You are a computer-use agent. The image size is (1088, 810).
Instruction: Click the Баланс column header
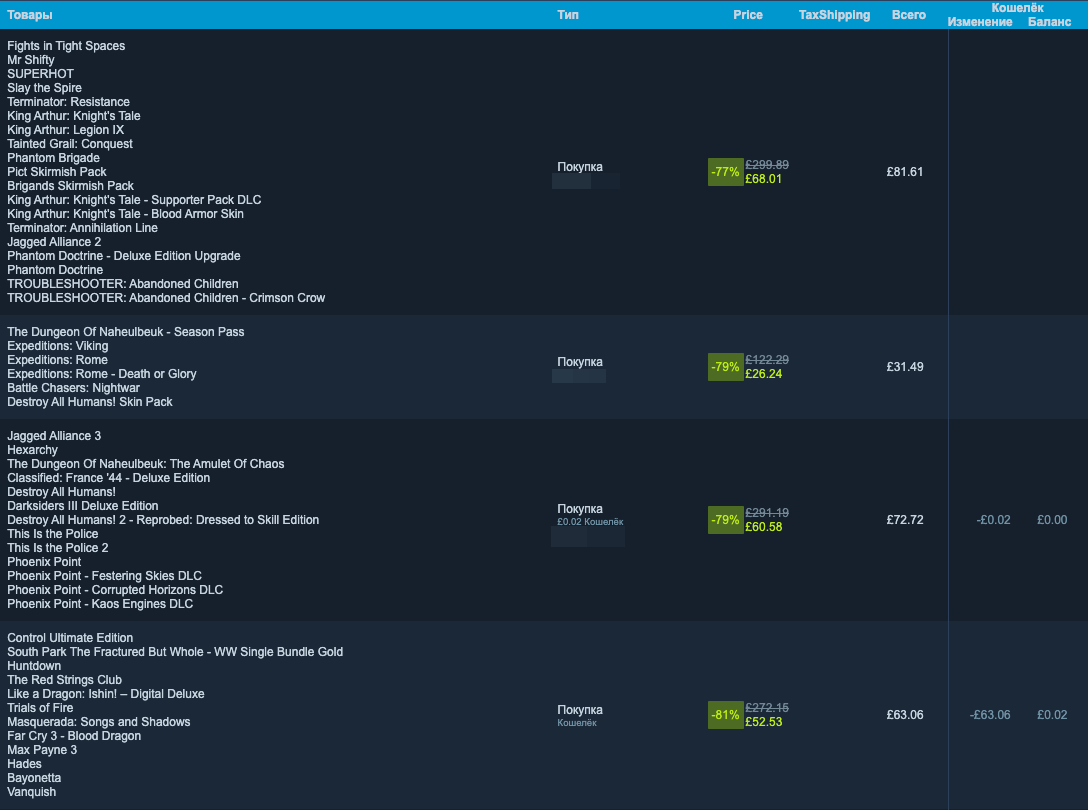point(1049,22)
